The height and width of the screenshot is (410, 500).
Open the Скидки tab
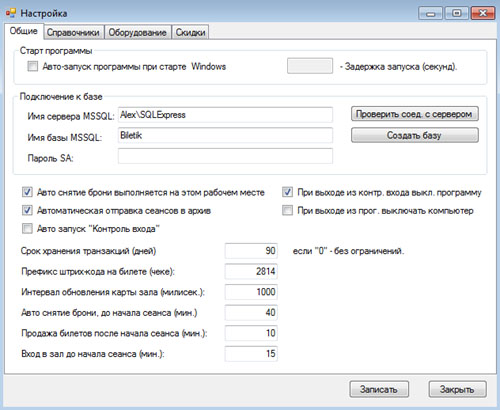point(190,32)
